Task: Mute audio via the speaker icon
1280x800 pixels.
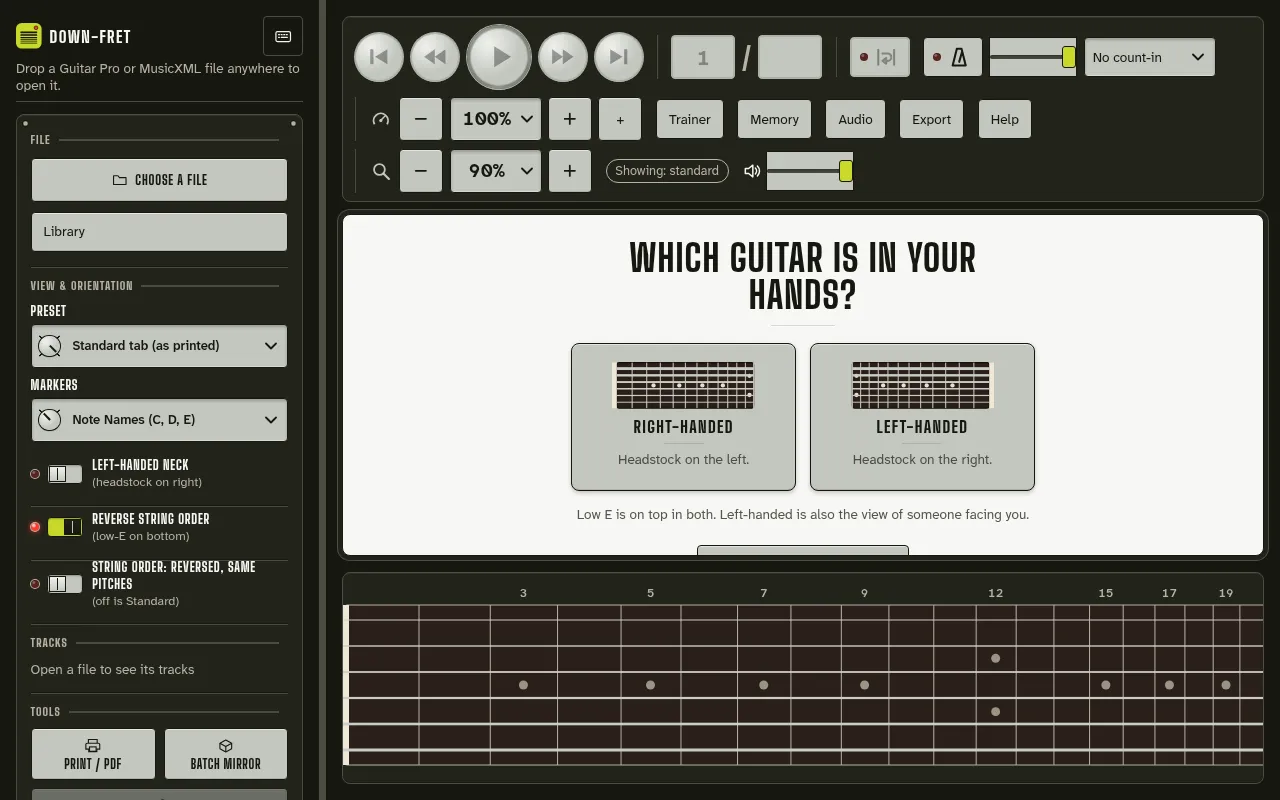Action: (753, 171)
